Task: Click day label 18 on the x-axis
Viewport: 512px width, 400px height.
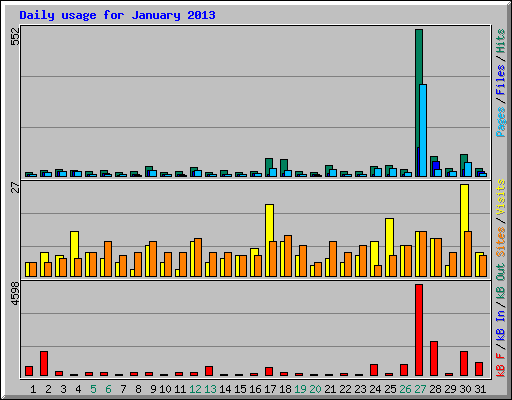Action: pos(285,389)
